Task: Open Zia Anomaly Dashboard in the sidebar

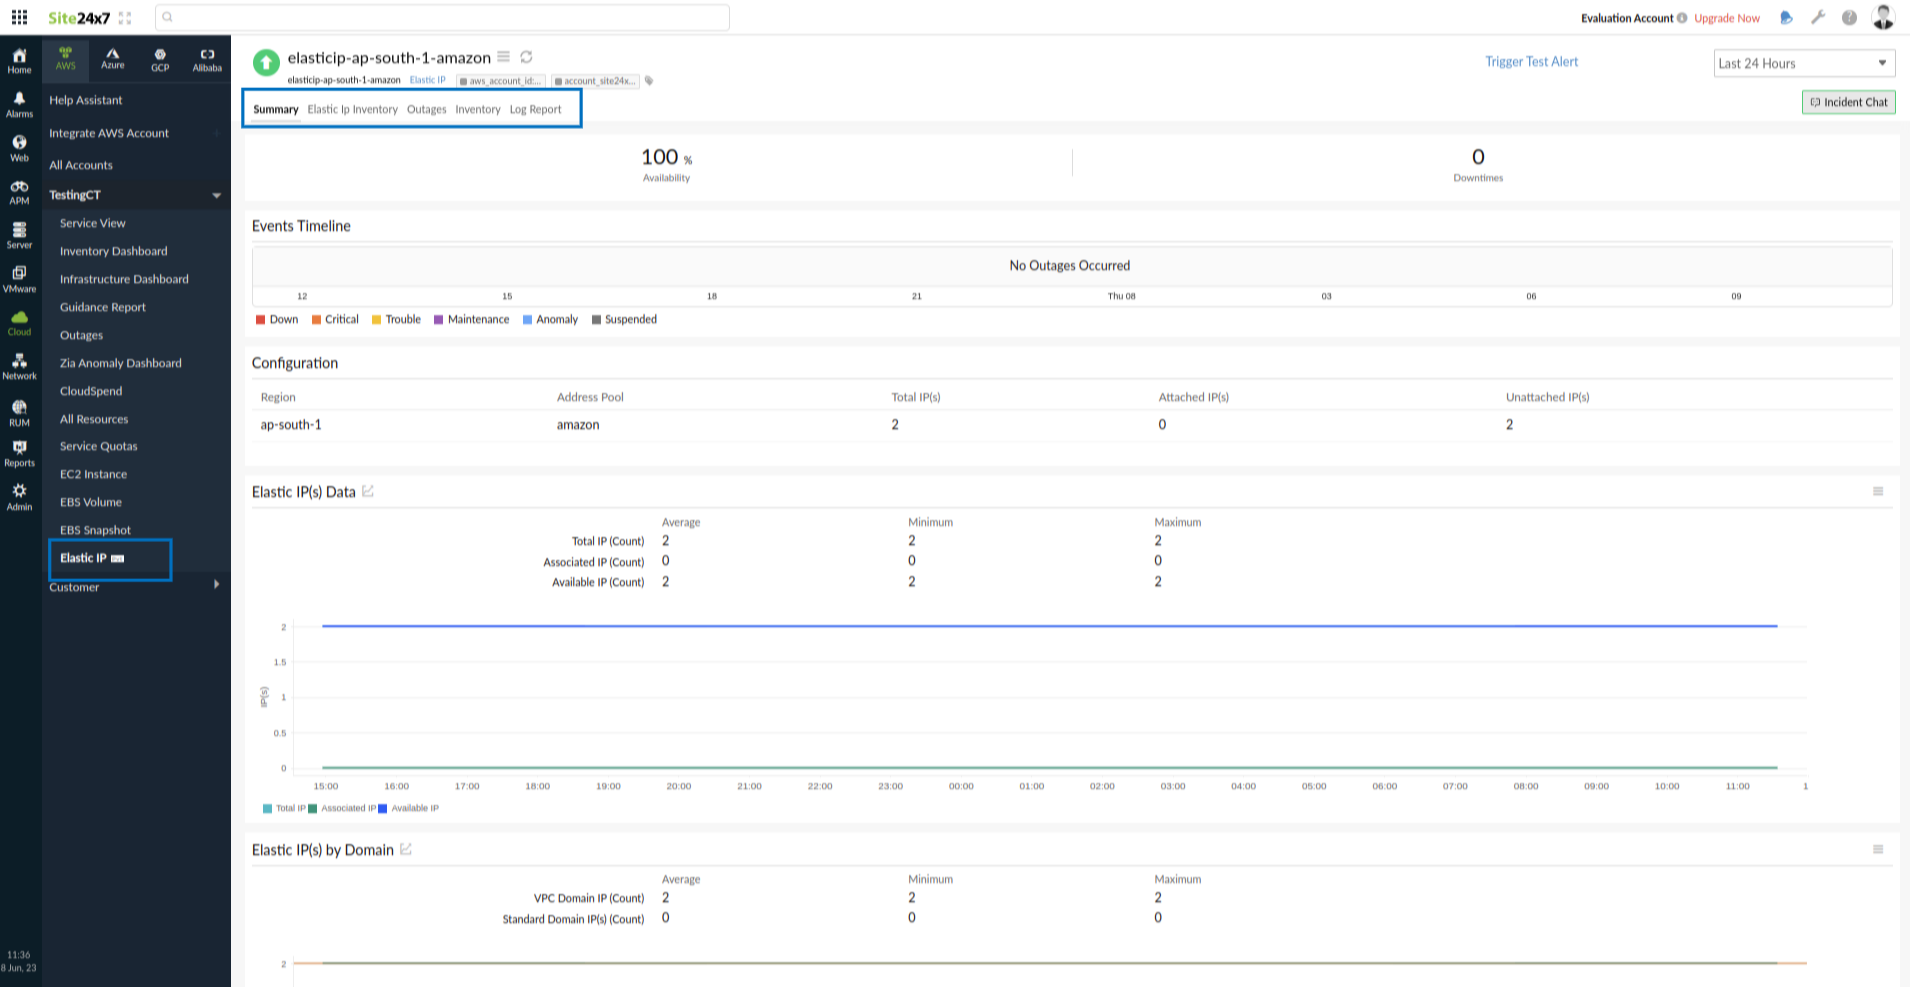Action: click(121, 363)
